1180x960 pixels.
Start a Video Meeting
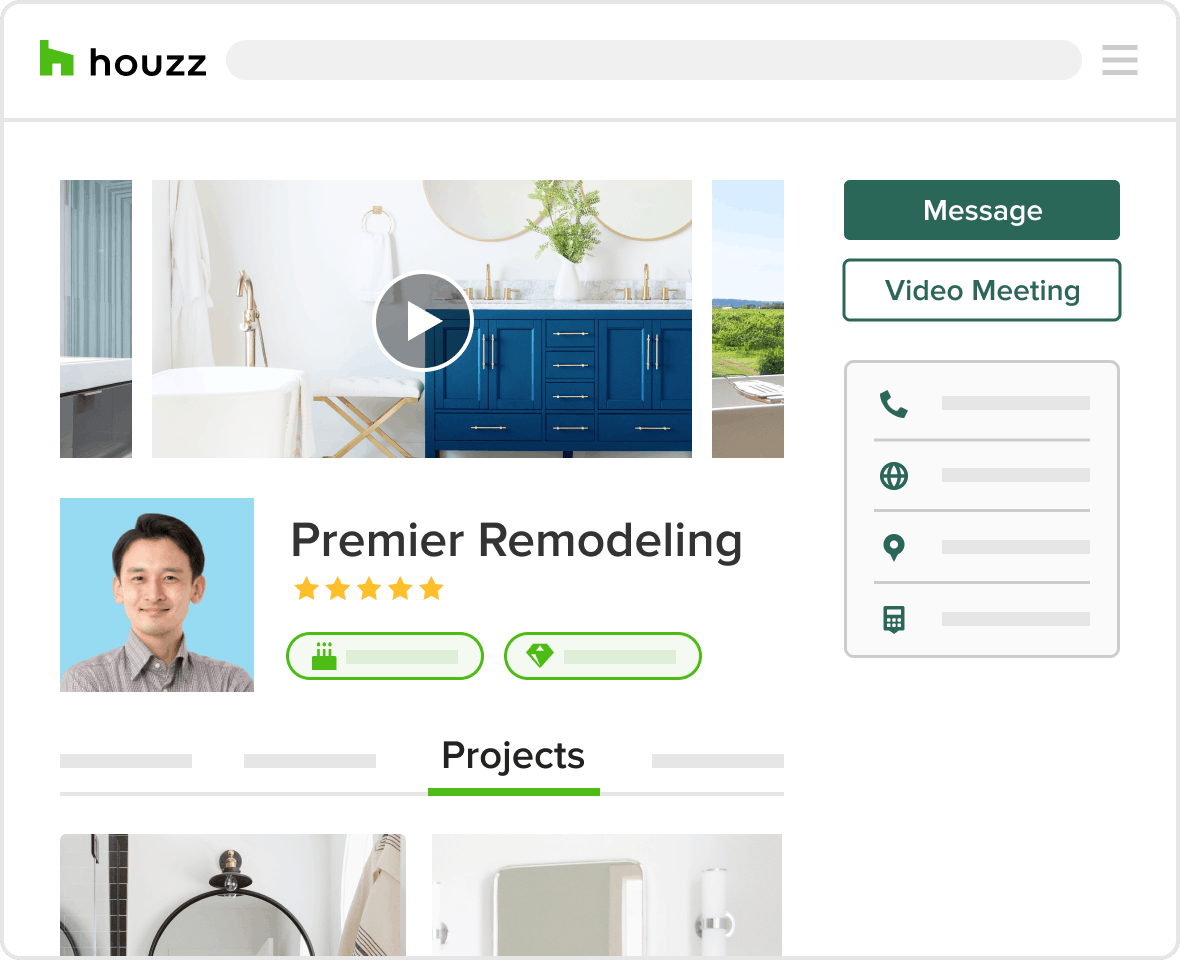pos(981,290)
